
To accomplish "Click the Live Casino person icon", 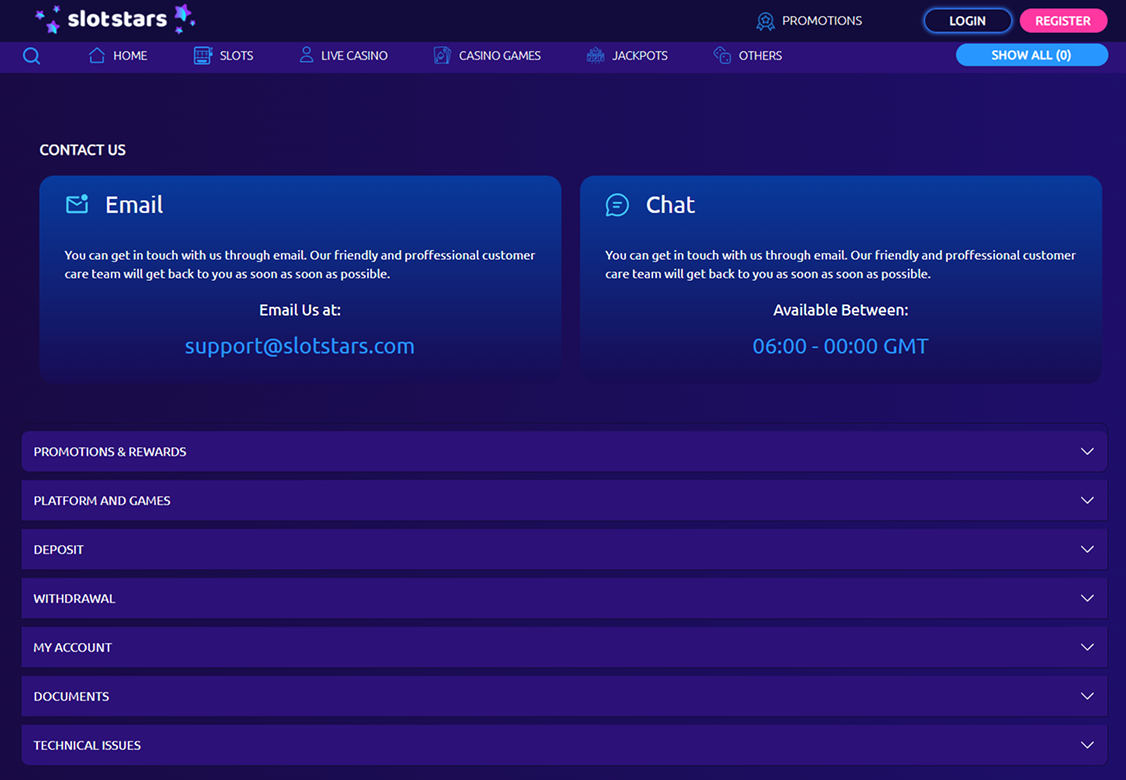I will tap(306, 55).
